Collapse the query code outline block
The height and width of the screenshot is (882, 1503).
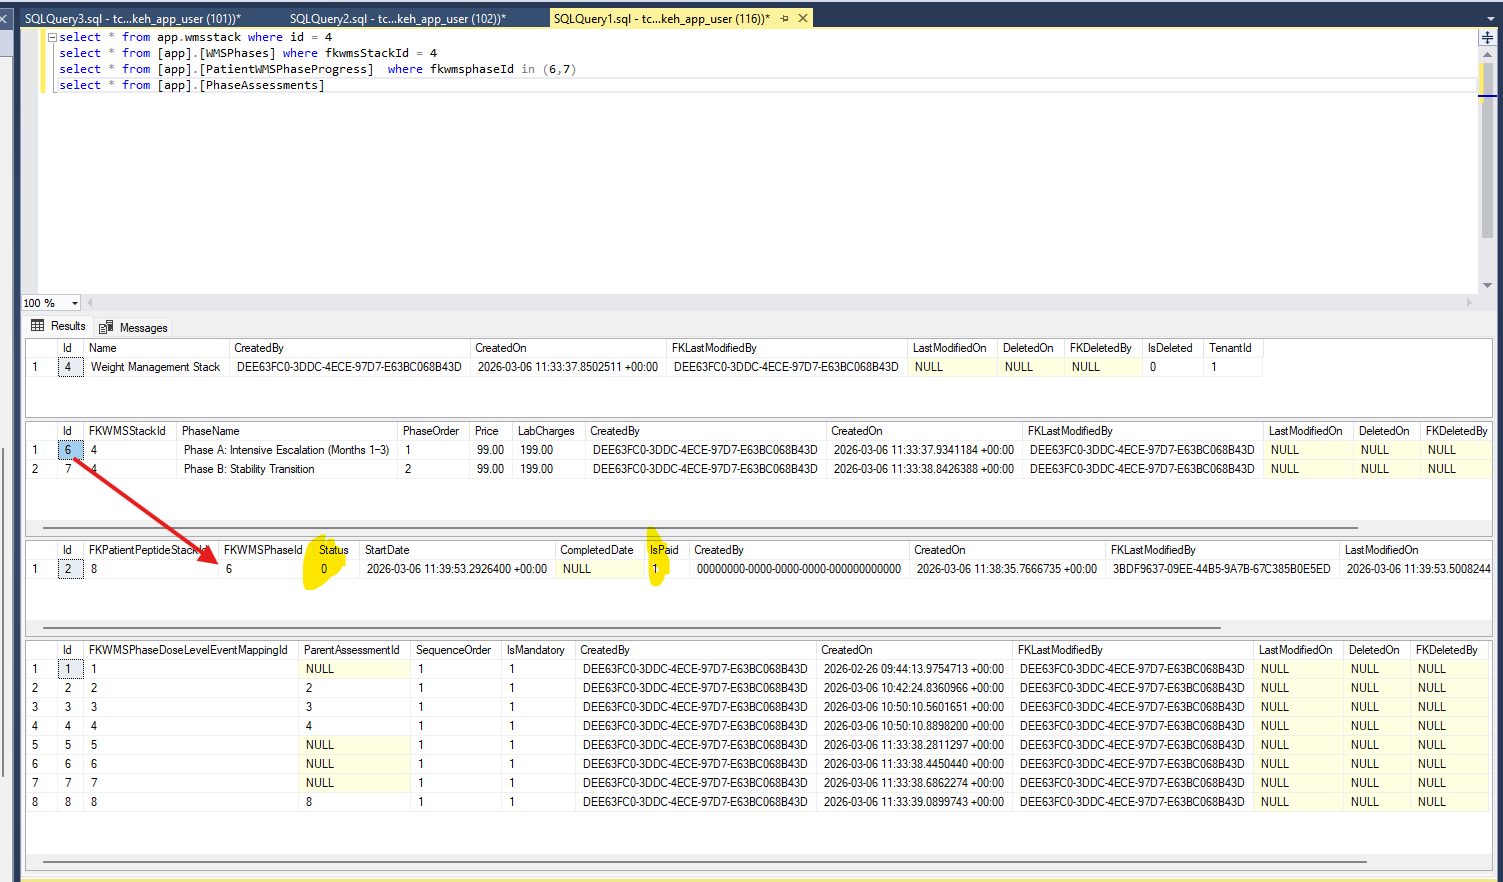coord(52,37)
